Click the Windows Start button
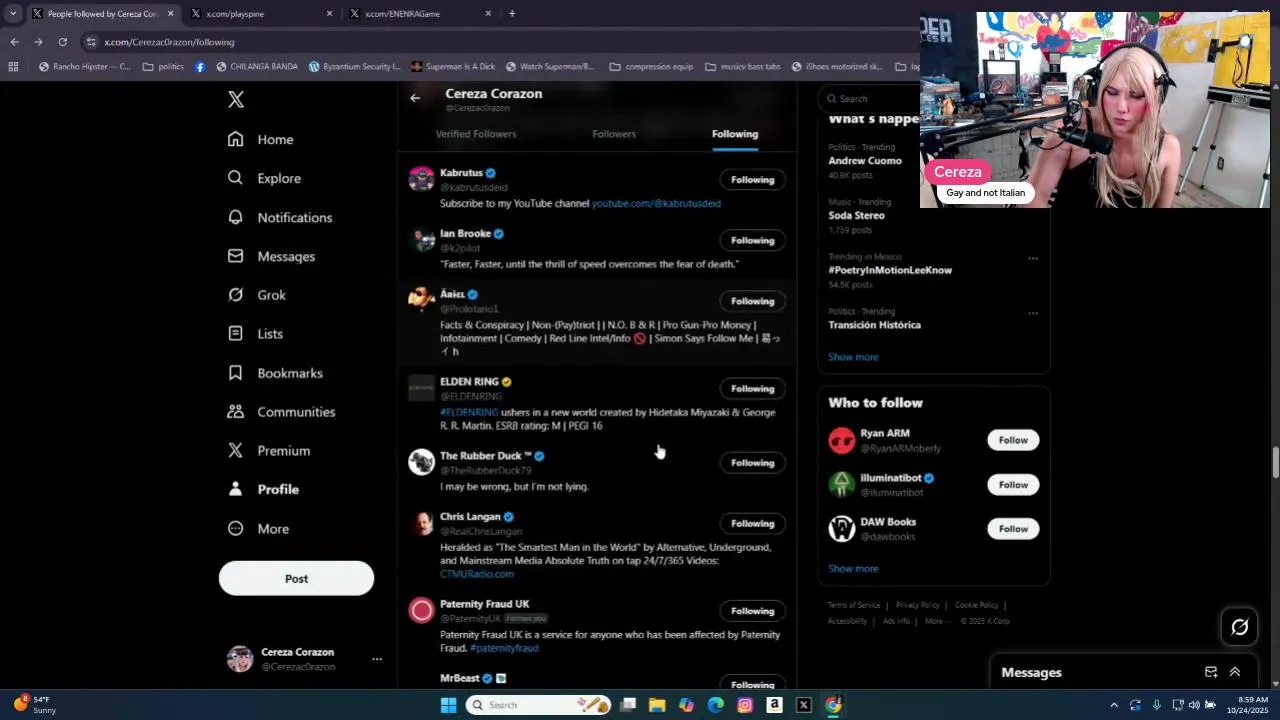Viewport: 1280px width, 720px height. pos(449,705)
